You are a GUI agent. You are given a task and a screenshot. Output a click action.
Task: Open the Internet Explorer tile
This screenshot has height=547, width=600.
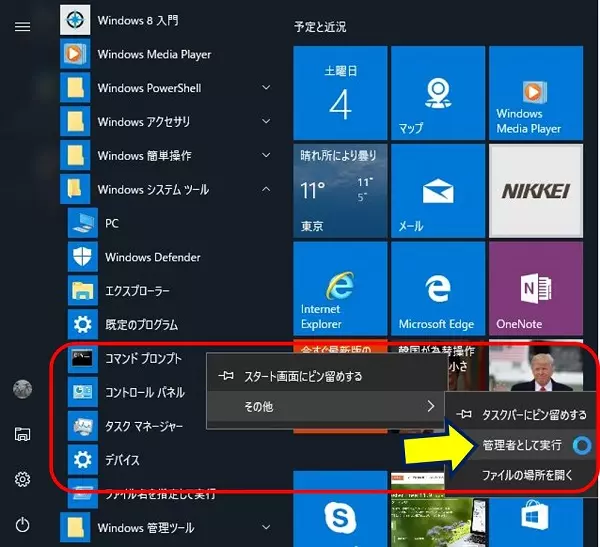tap(340, 289)
